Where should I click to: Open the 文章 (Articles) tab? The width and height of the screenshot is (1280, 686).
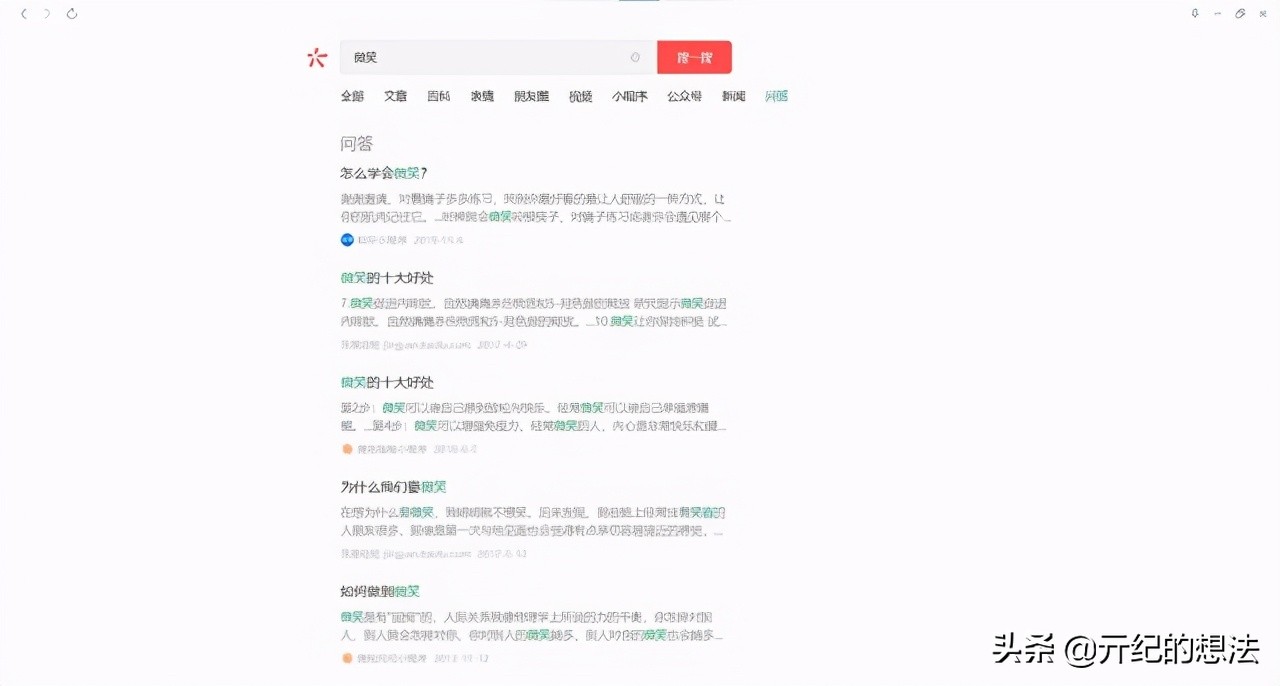point(395,95)
